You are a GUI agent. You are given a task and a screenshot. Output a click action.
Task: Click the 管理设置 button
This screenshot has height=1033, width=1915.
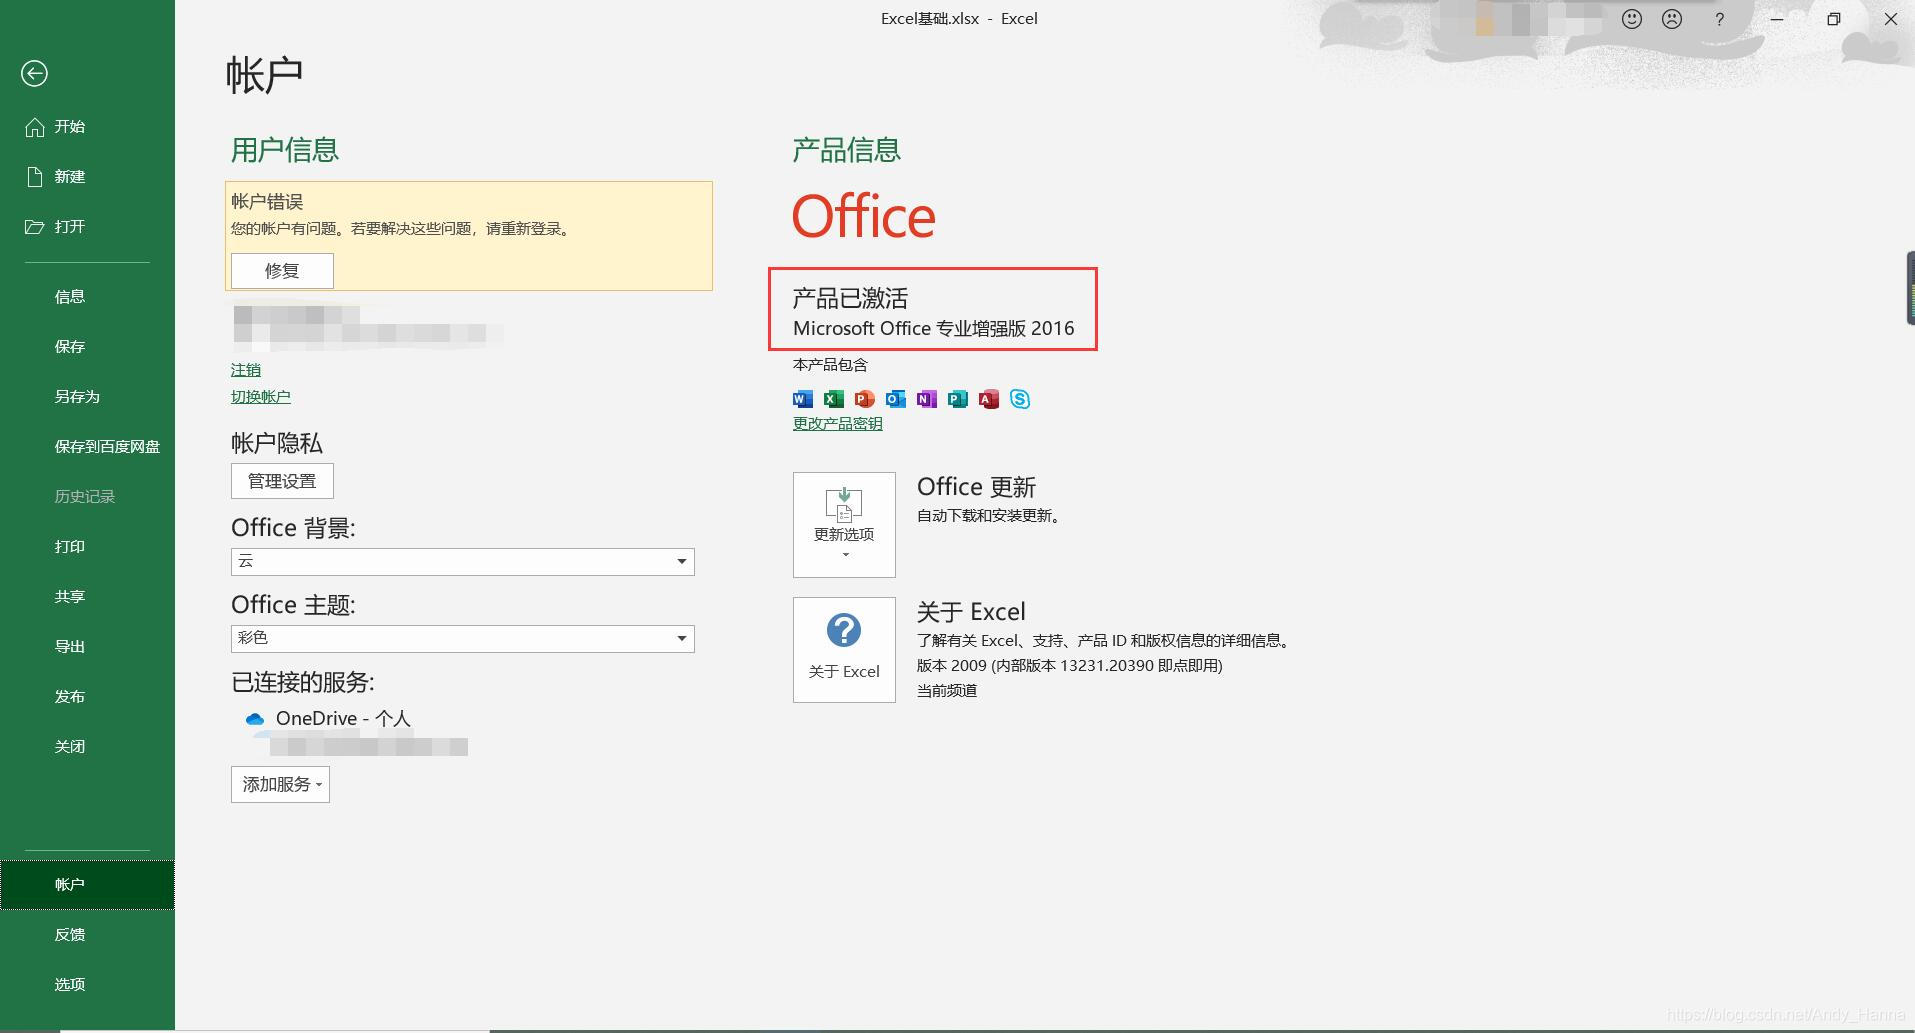(282, 481)
